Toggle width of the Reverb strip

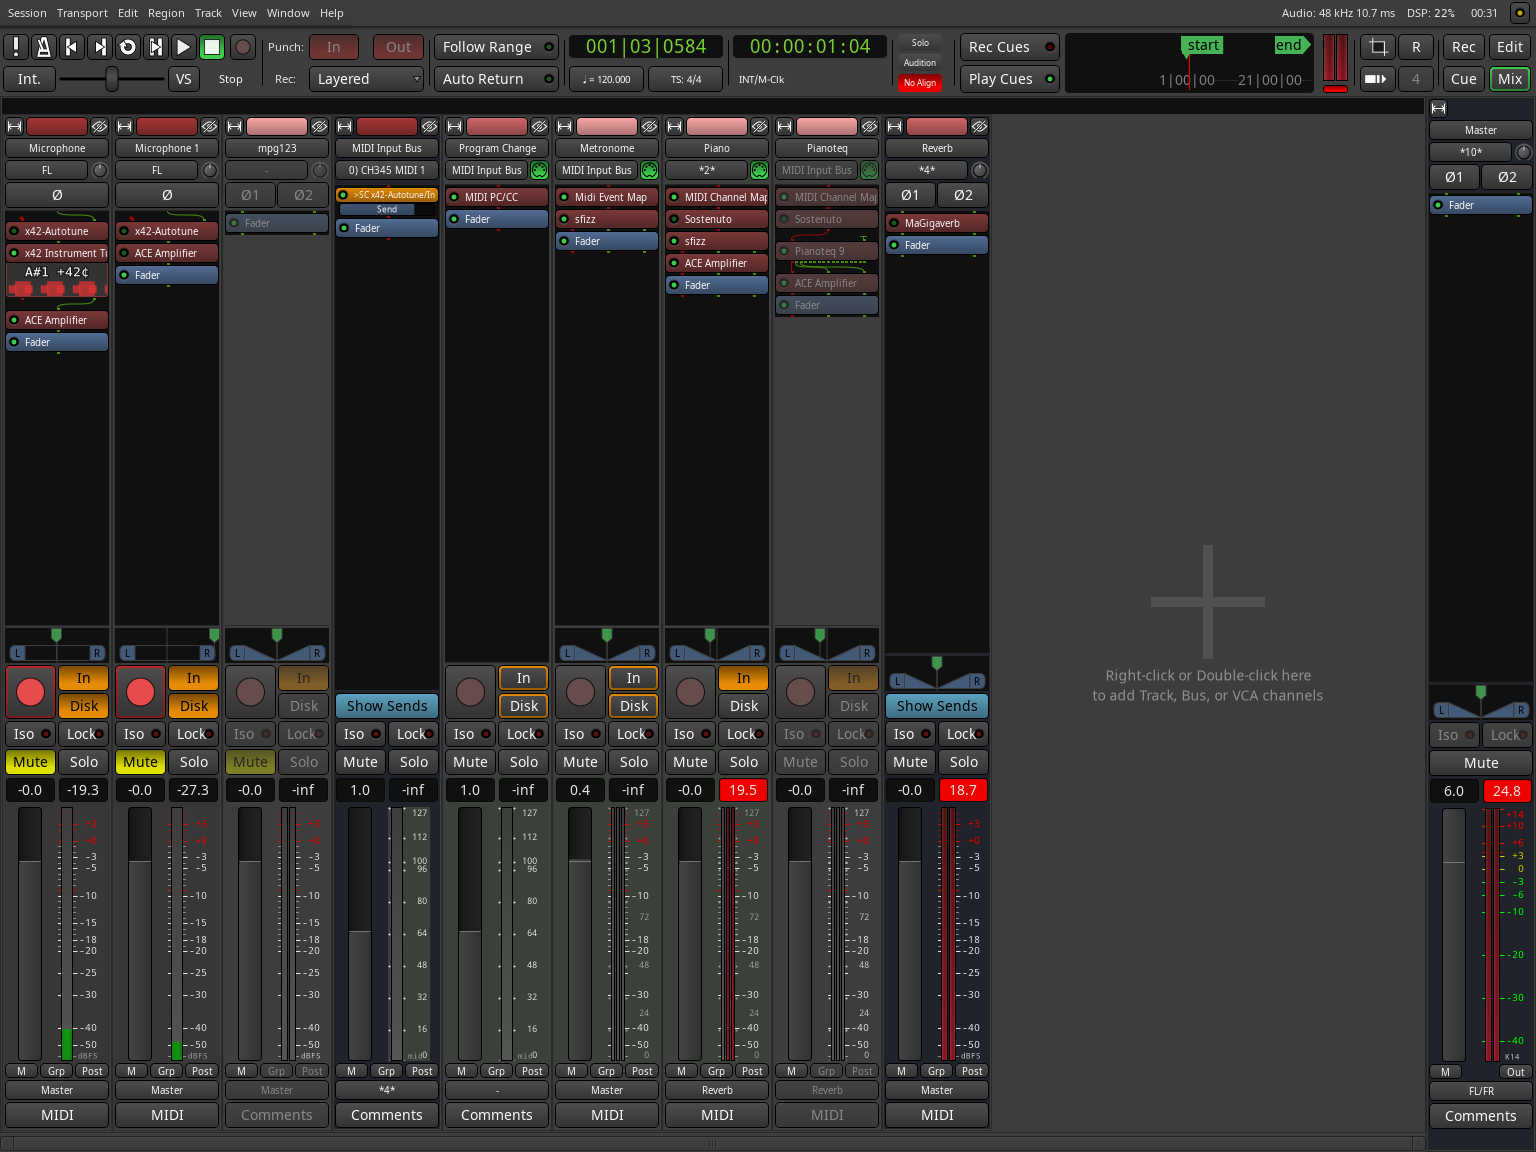[895, 126]
